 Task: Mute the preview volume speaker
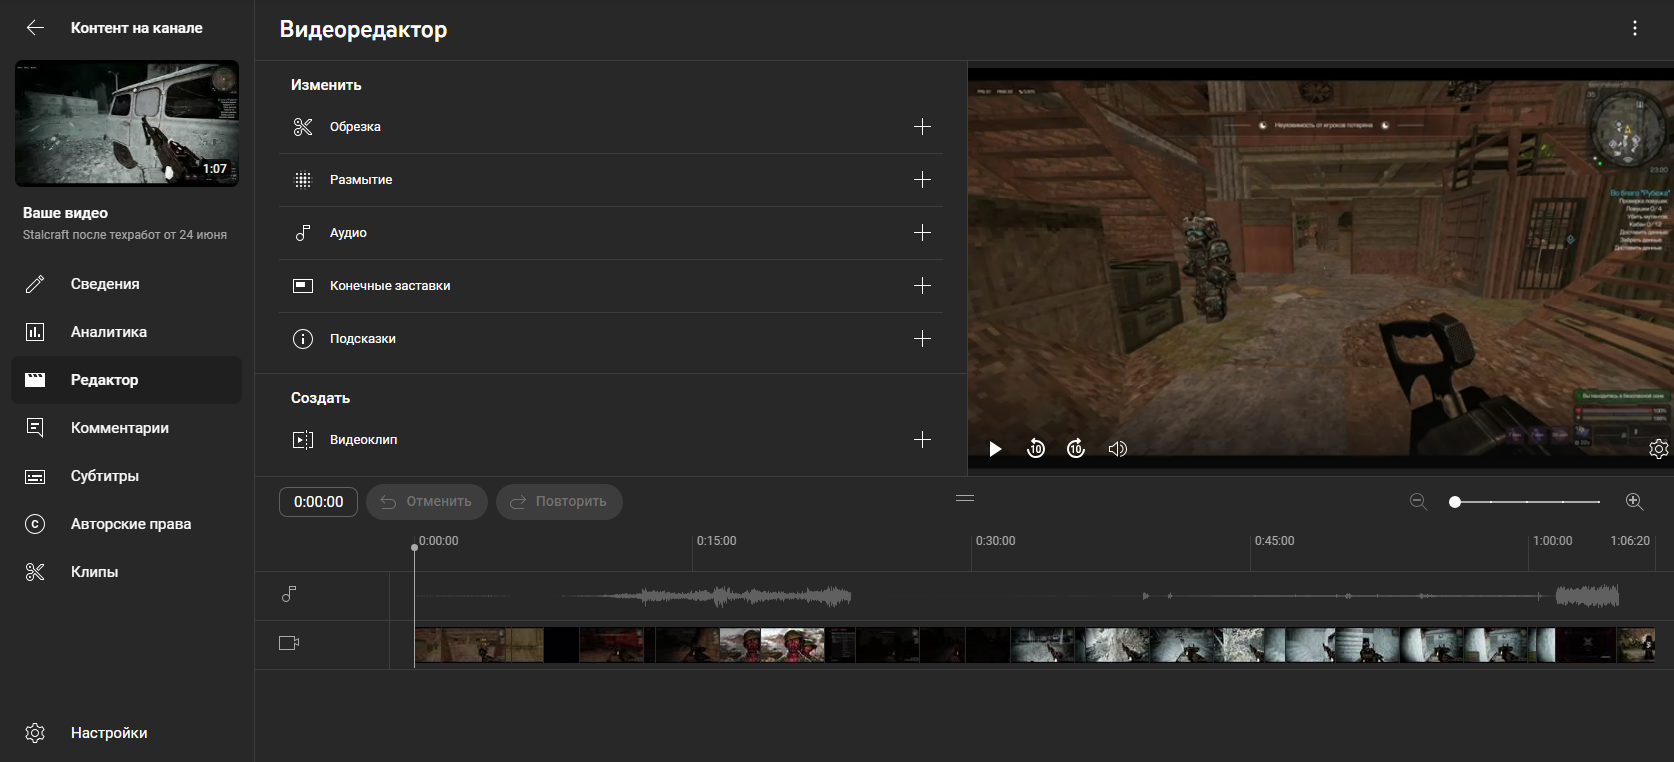point(1117,449)
